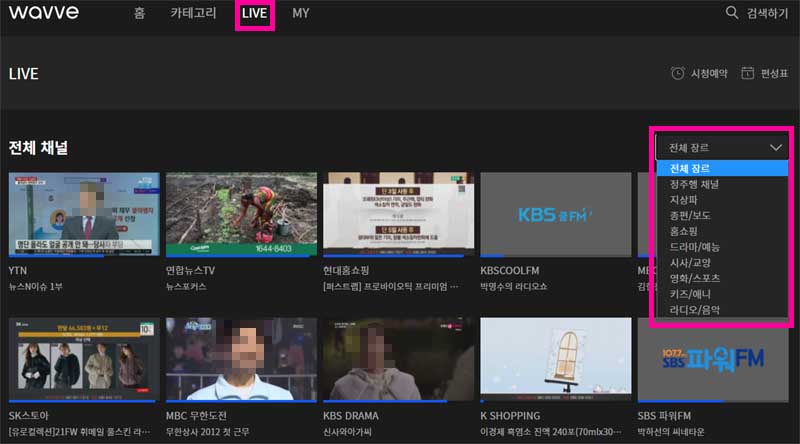Click 검색하기 search text

767,13
